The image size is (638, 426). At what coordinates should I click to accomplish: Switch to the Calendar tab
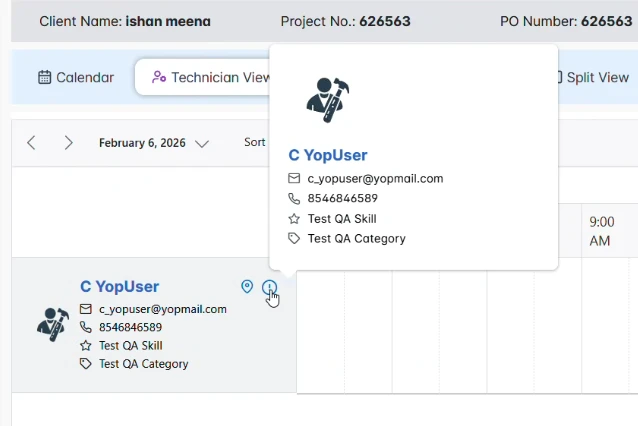(76, 77)
